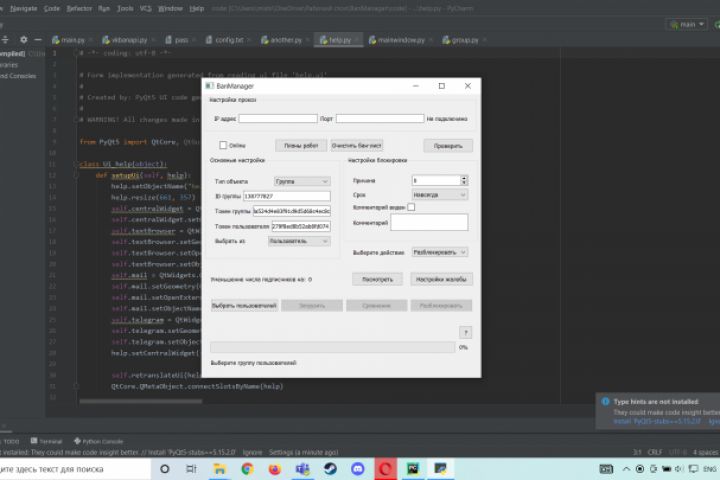Open the VCS menu

(x=145, y=8)
